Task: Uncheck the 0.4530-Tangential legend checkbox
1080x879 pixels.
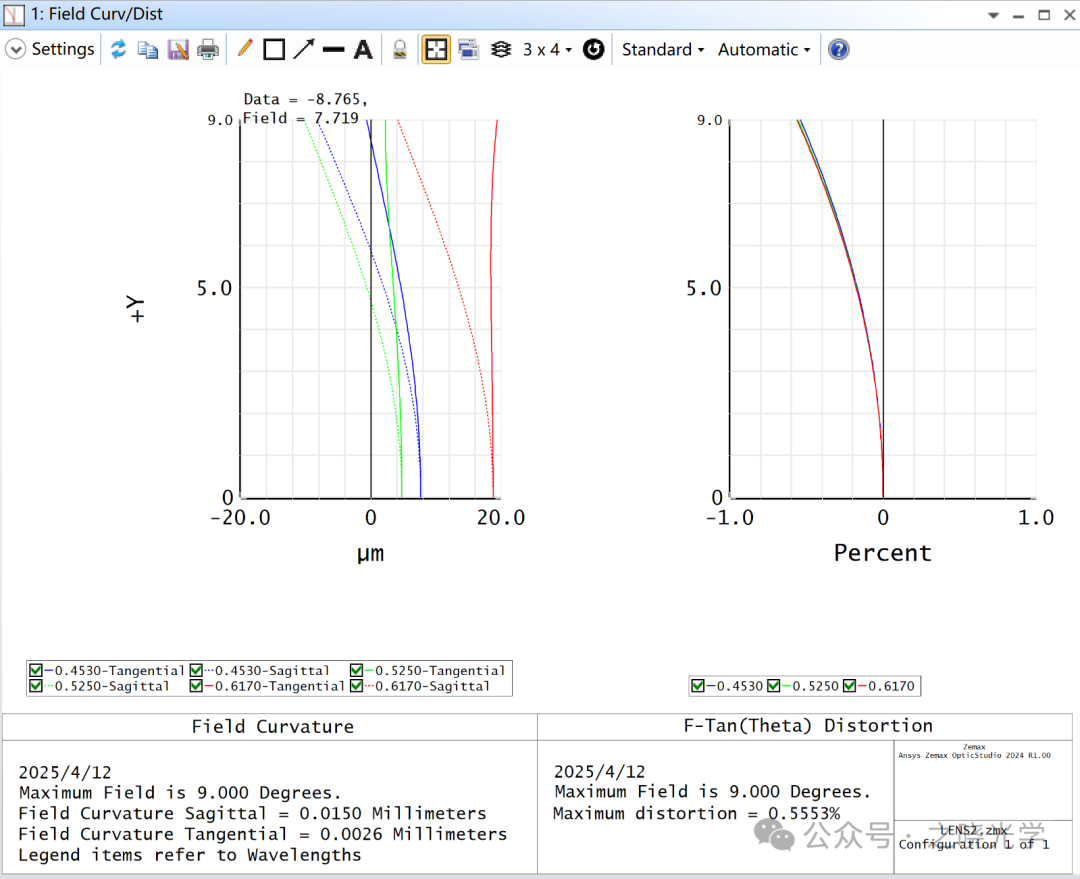Action: point(36,670)
